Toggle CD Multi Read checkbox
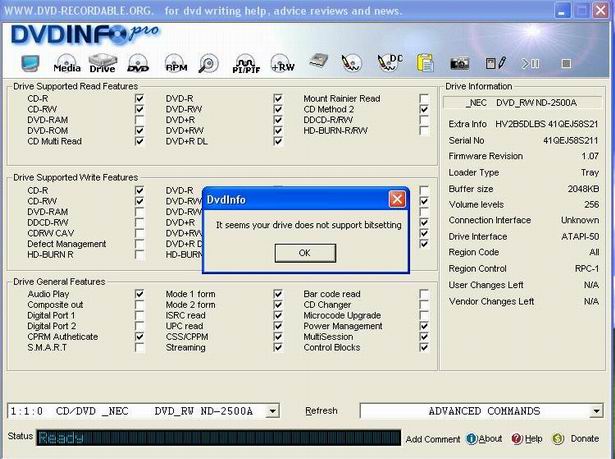The width and height of the screenshot is (615, 459). point(139,141)
